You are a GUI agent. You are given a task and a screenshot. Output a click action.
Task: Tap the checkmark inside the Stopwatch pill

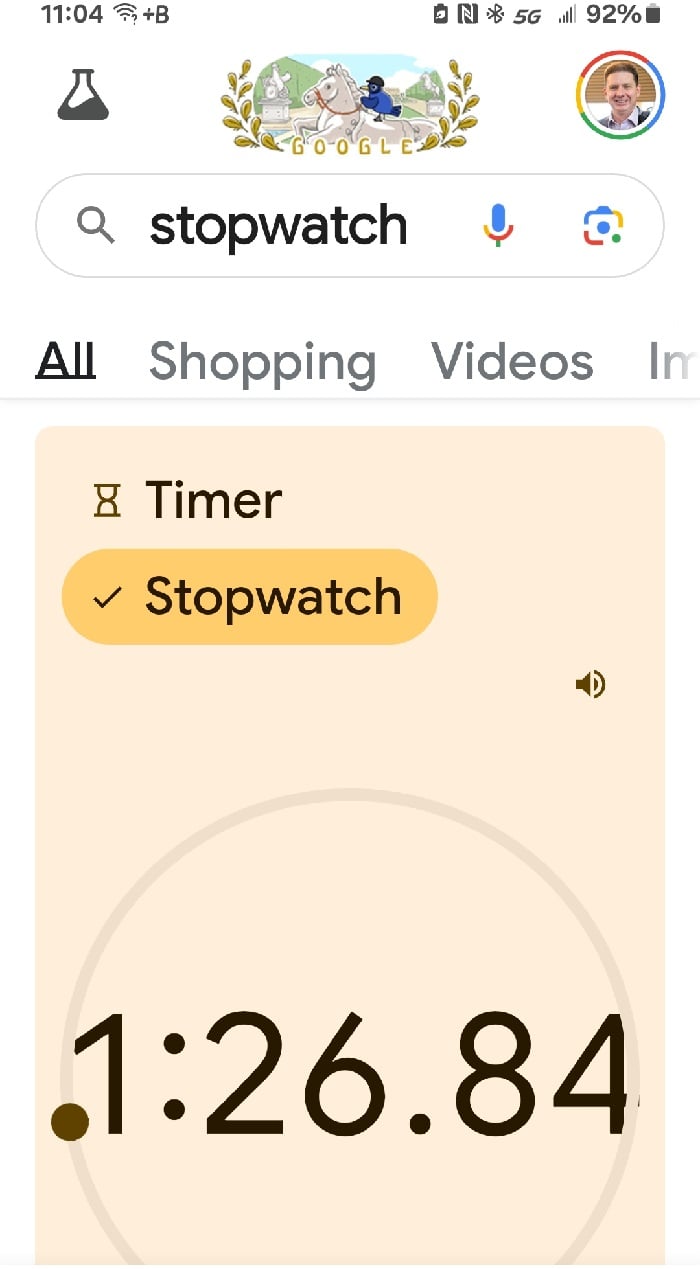coord(105,596)
